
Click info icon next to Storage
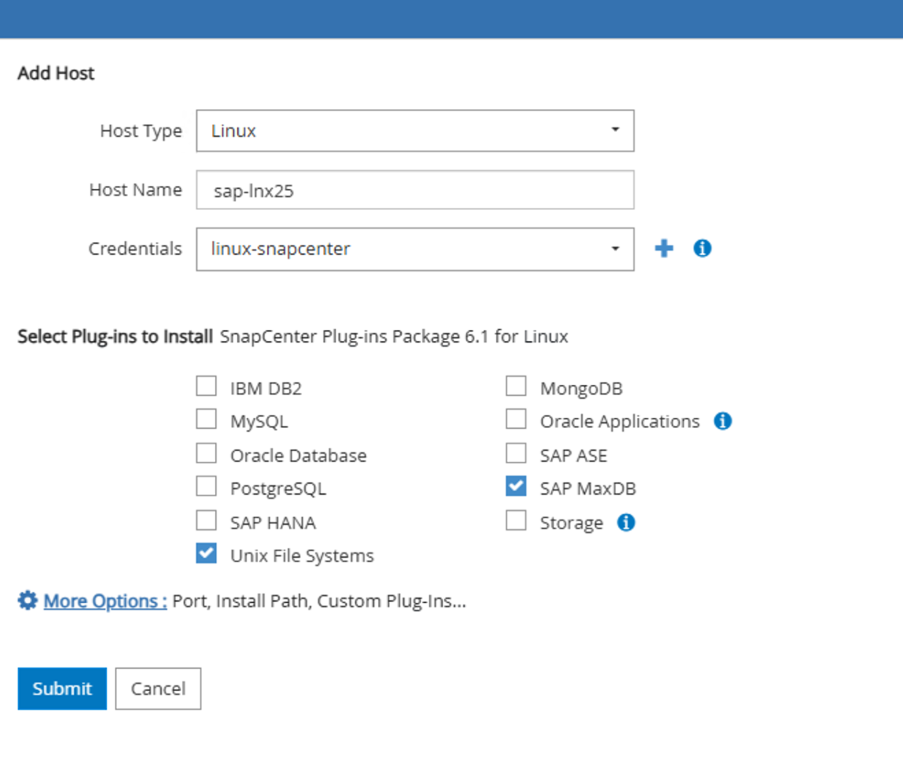[626, 522]
